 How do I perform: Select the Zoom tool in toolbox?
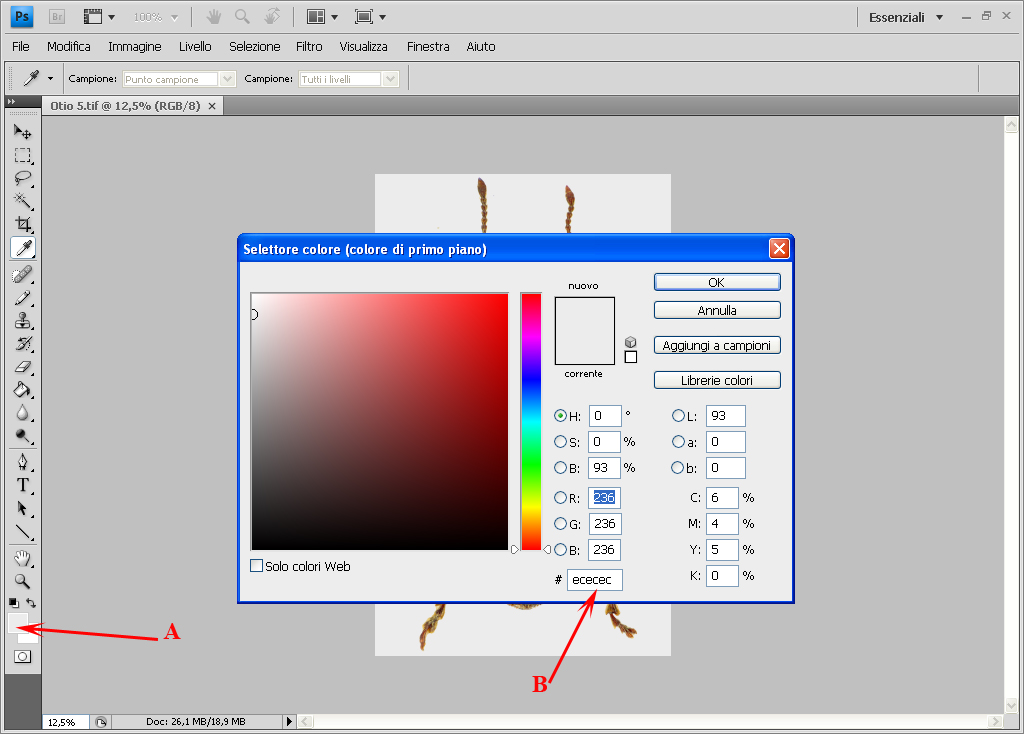click(x=22, y=580)
